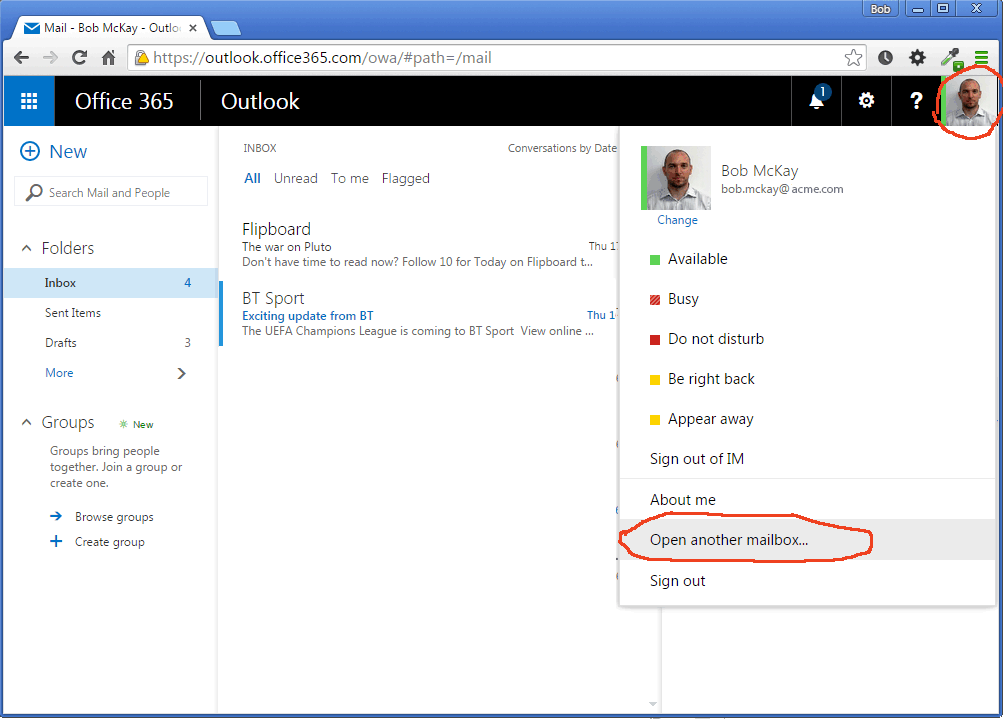Click the browser address bar URL
This screenshot has width=1003, height=719.
pos(322,58)
